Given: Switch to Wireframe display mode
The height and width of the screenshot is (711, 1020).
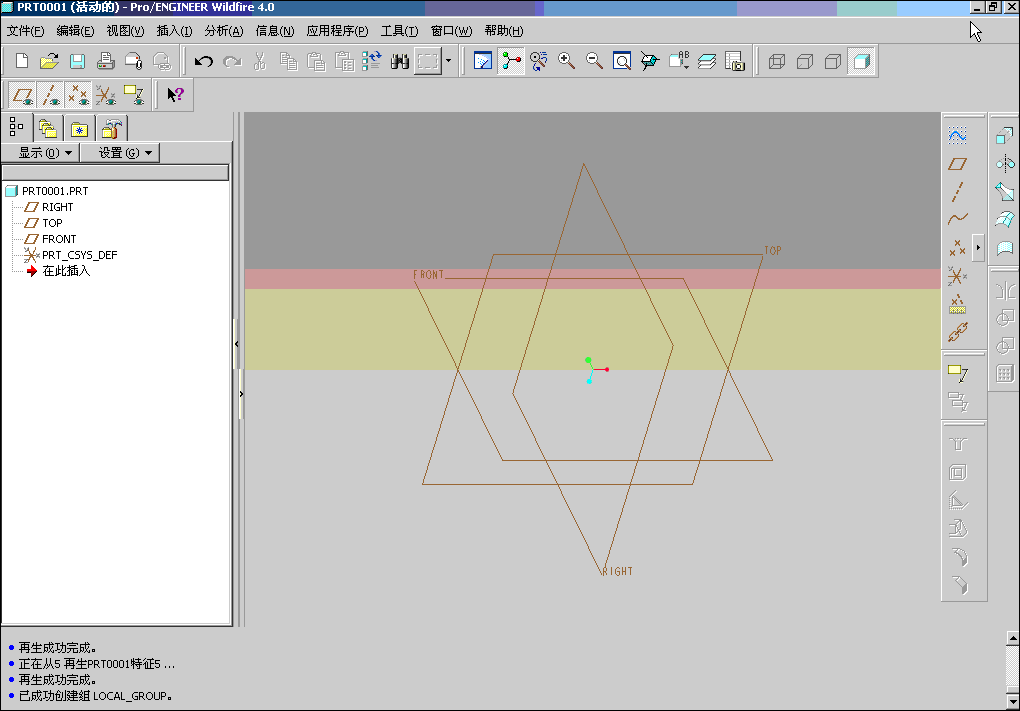Looking at the screenshot, I should 777,61.
